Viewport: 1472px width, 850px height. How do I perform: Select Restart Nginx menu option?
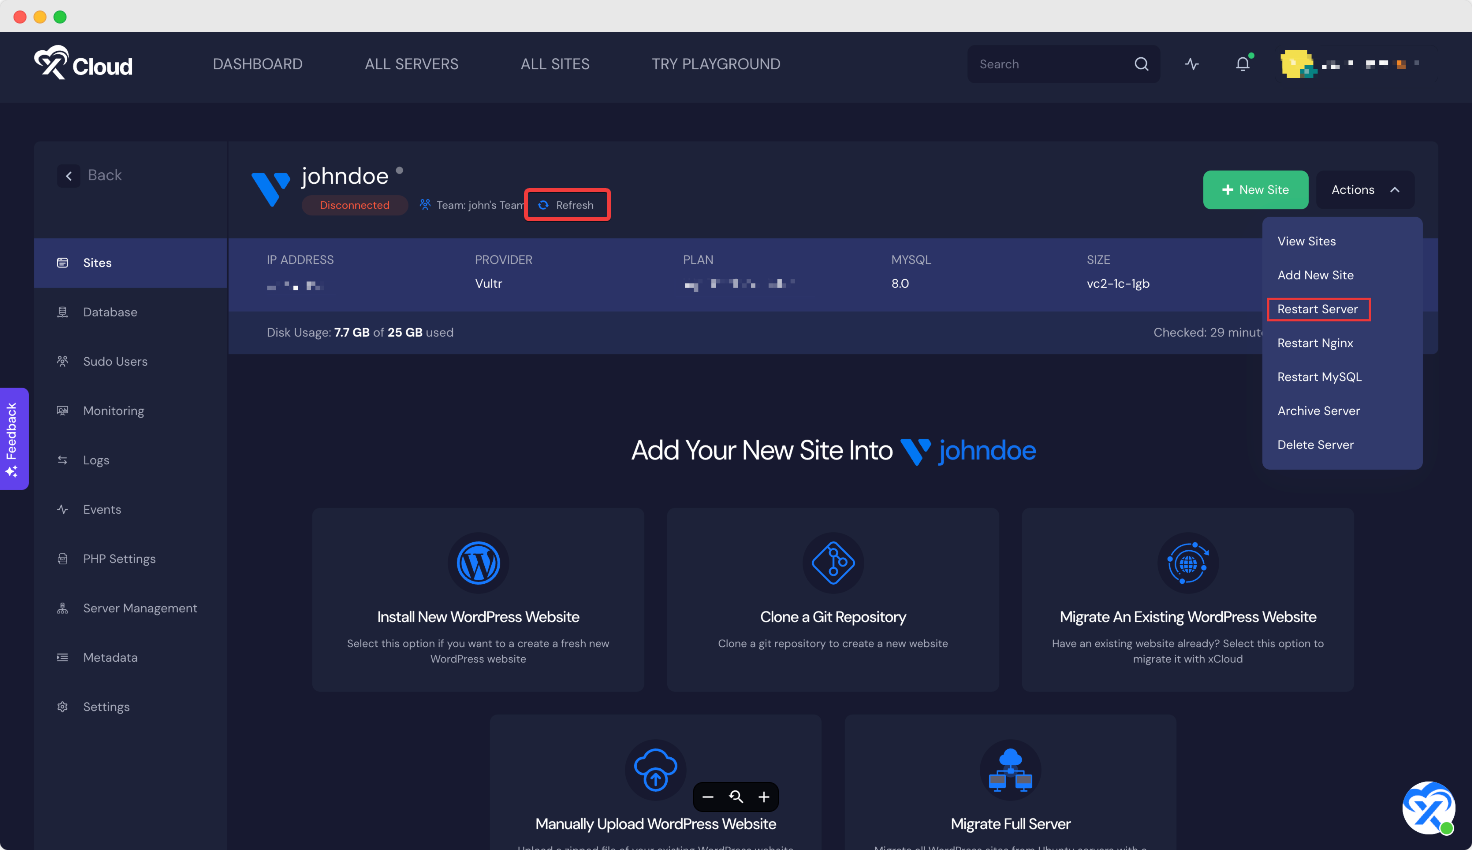tap(1315, 343)
